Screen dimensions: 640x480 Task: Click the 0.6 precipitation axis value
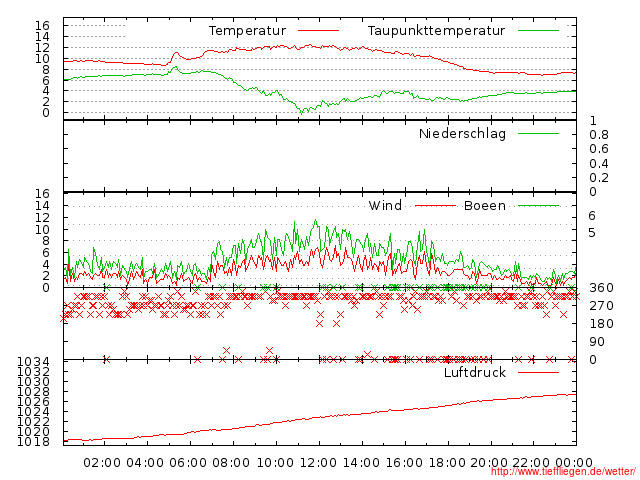pyautogui.click(x=599, y=149)
